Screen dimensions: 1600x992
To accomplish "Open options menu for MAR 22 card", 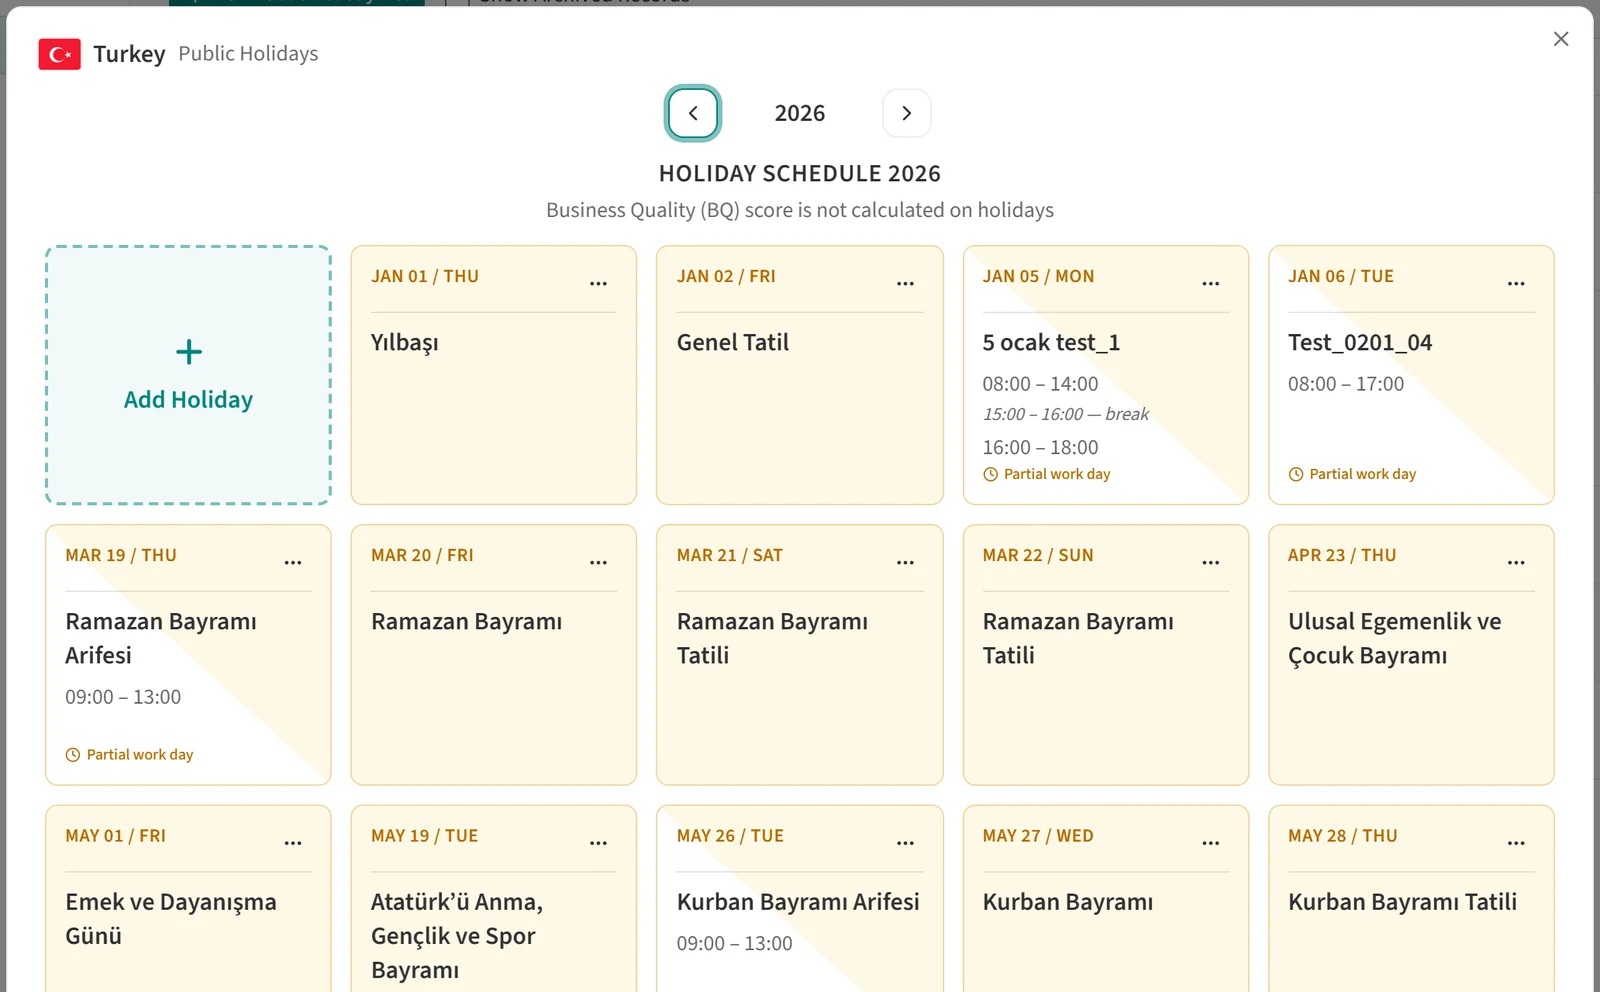I will point(1211,563).
